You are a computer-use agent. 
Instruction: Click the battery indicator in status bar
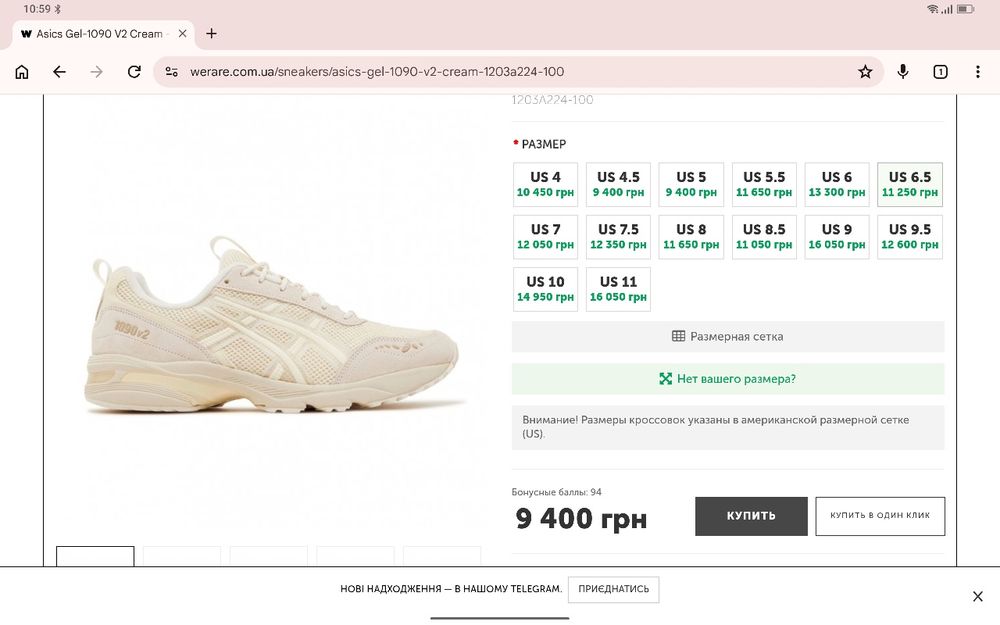[965, 9]
